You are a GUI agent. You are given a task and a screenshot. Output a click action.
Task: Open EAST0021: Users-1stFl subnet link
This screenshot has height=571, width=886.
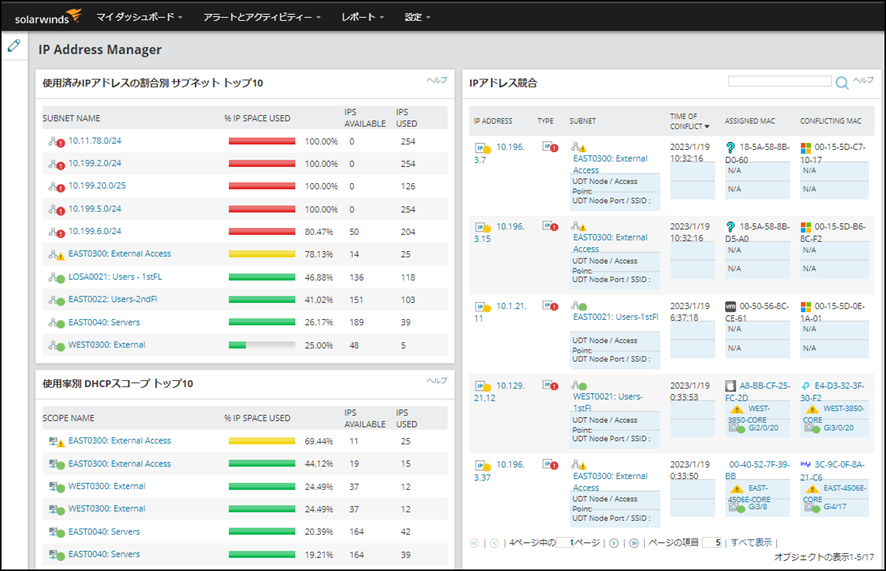click(x=616, y=317)
